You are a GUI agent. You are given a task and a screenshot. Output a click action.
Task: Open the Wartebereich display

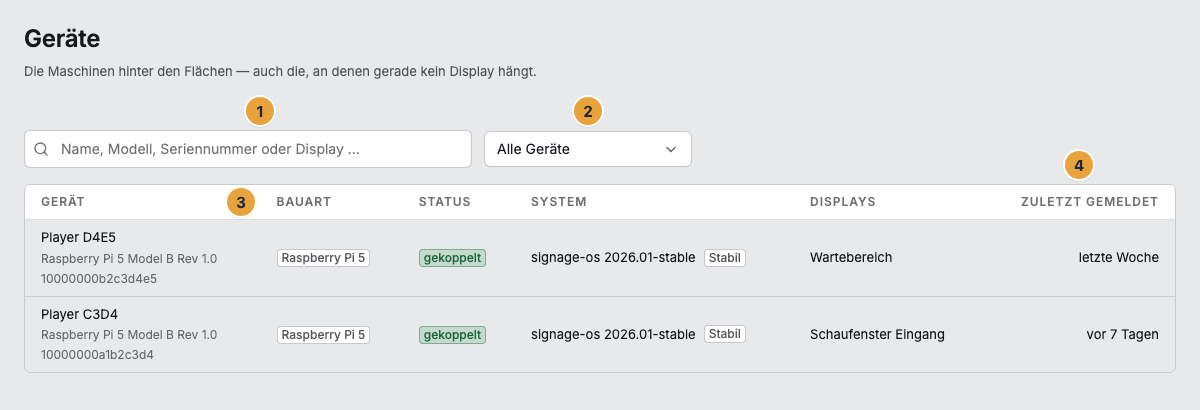[851, 258]
